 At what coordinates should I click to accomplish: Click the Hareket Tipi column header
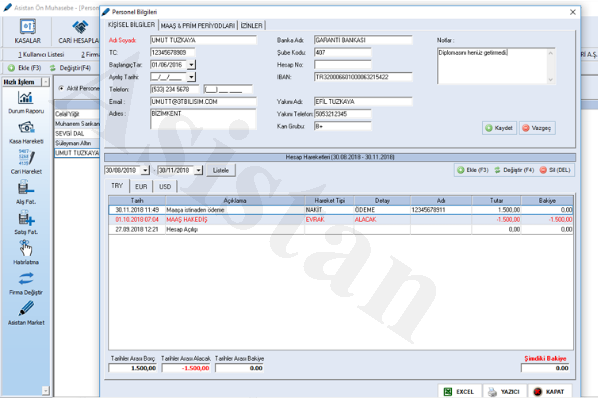(x=330, y=200)
